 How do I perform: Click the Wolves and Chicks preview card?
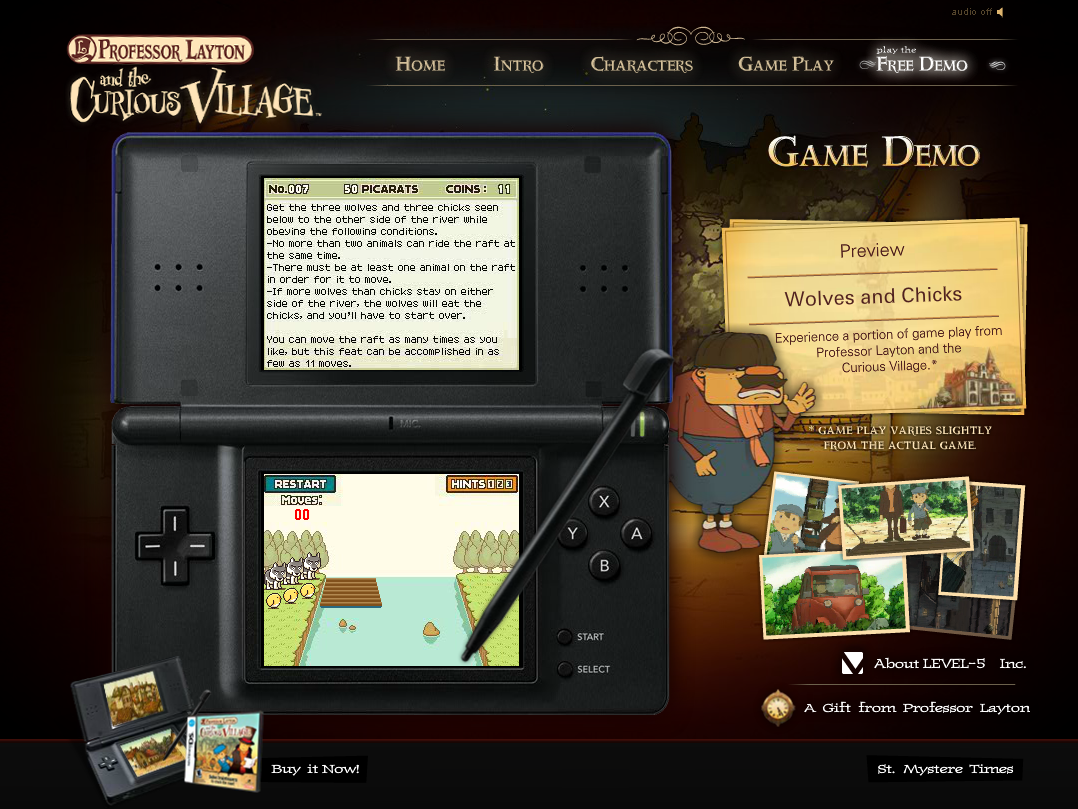coord(873,315)
